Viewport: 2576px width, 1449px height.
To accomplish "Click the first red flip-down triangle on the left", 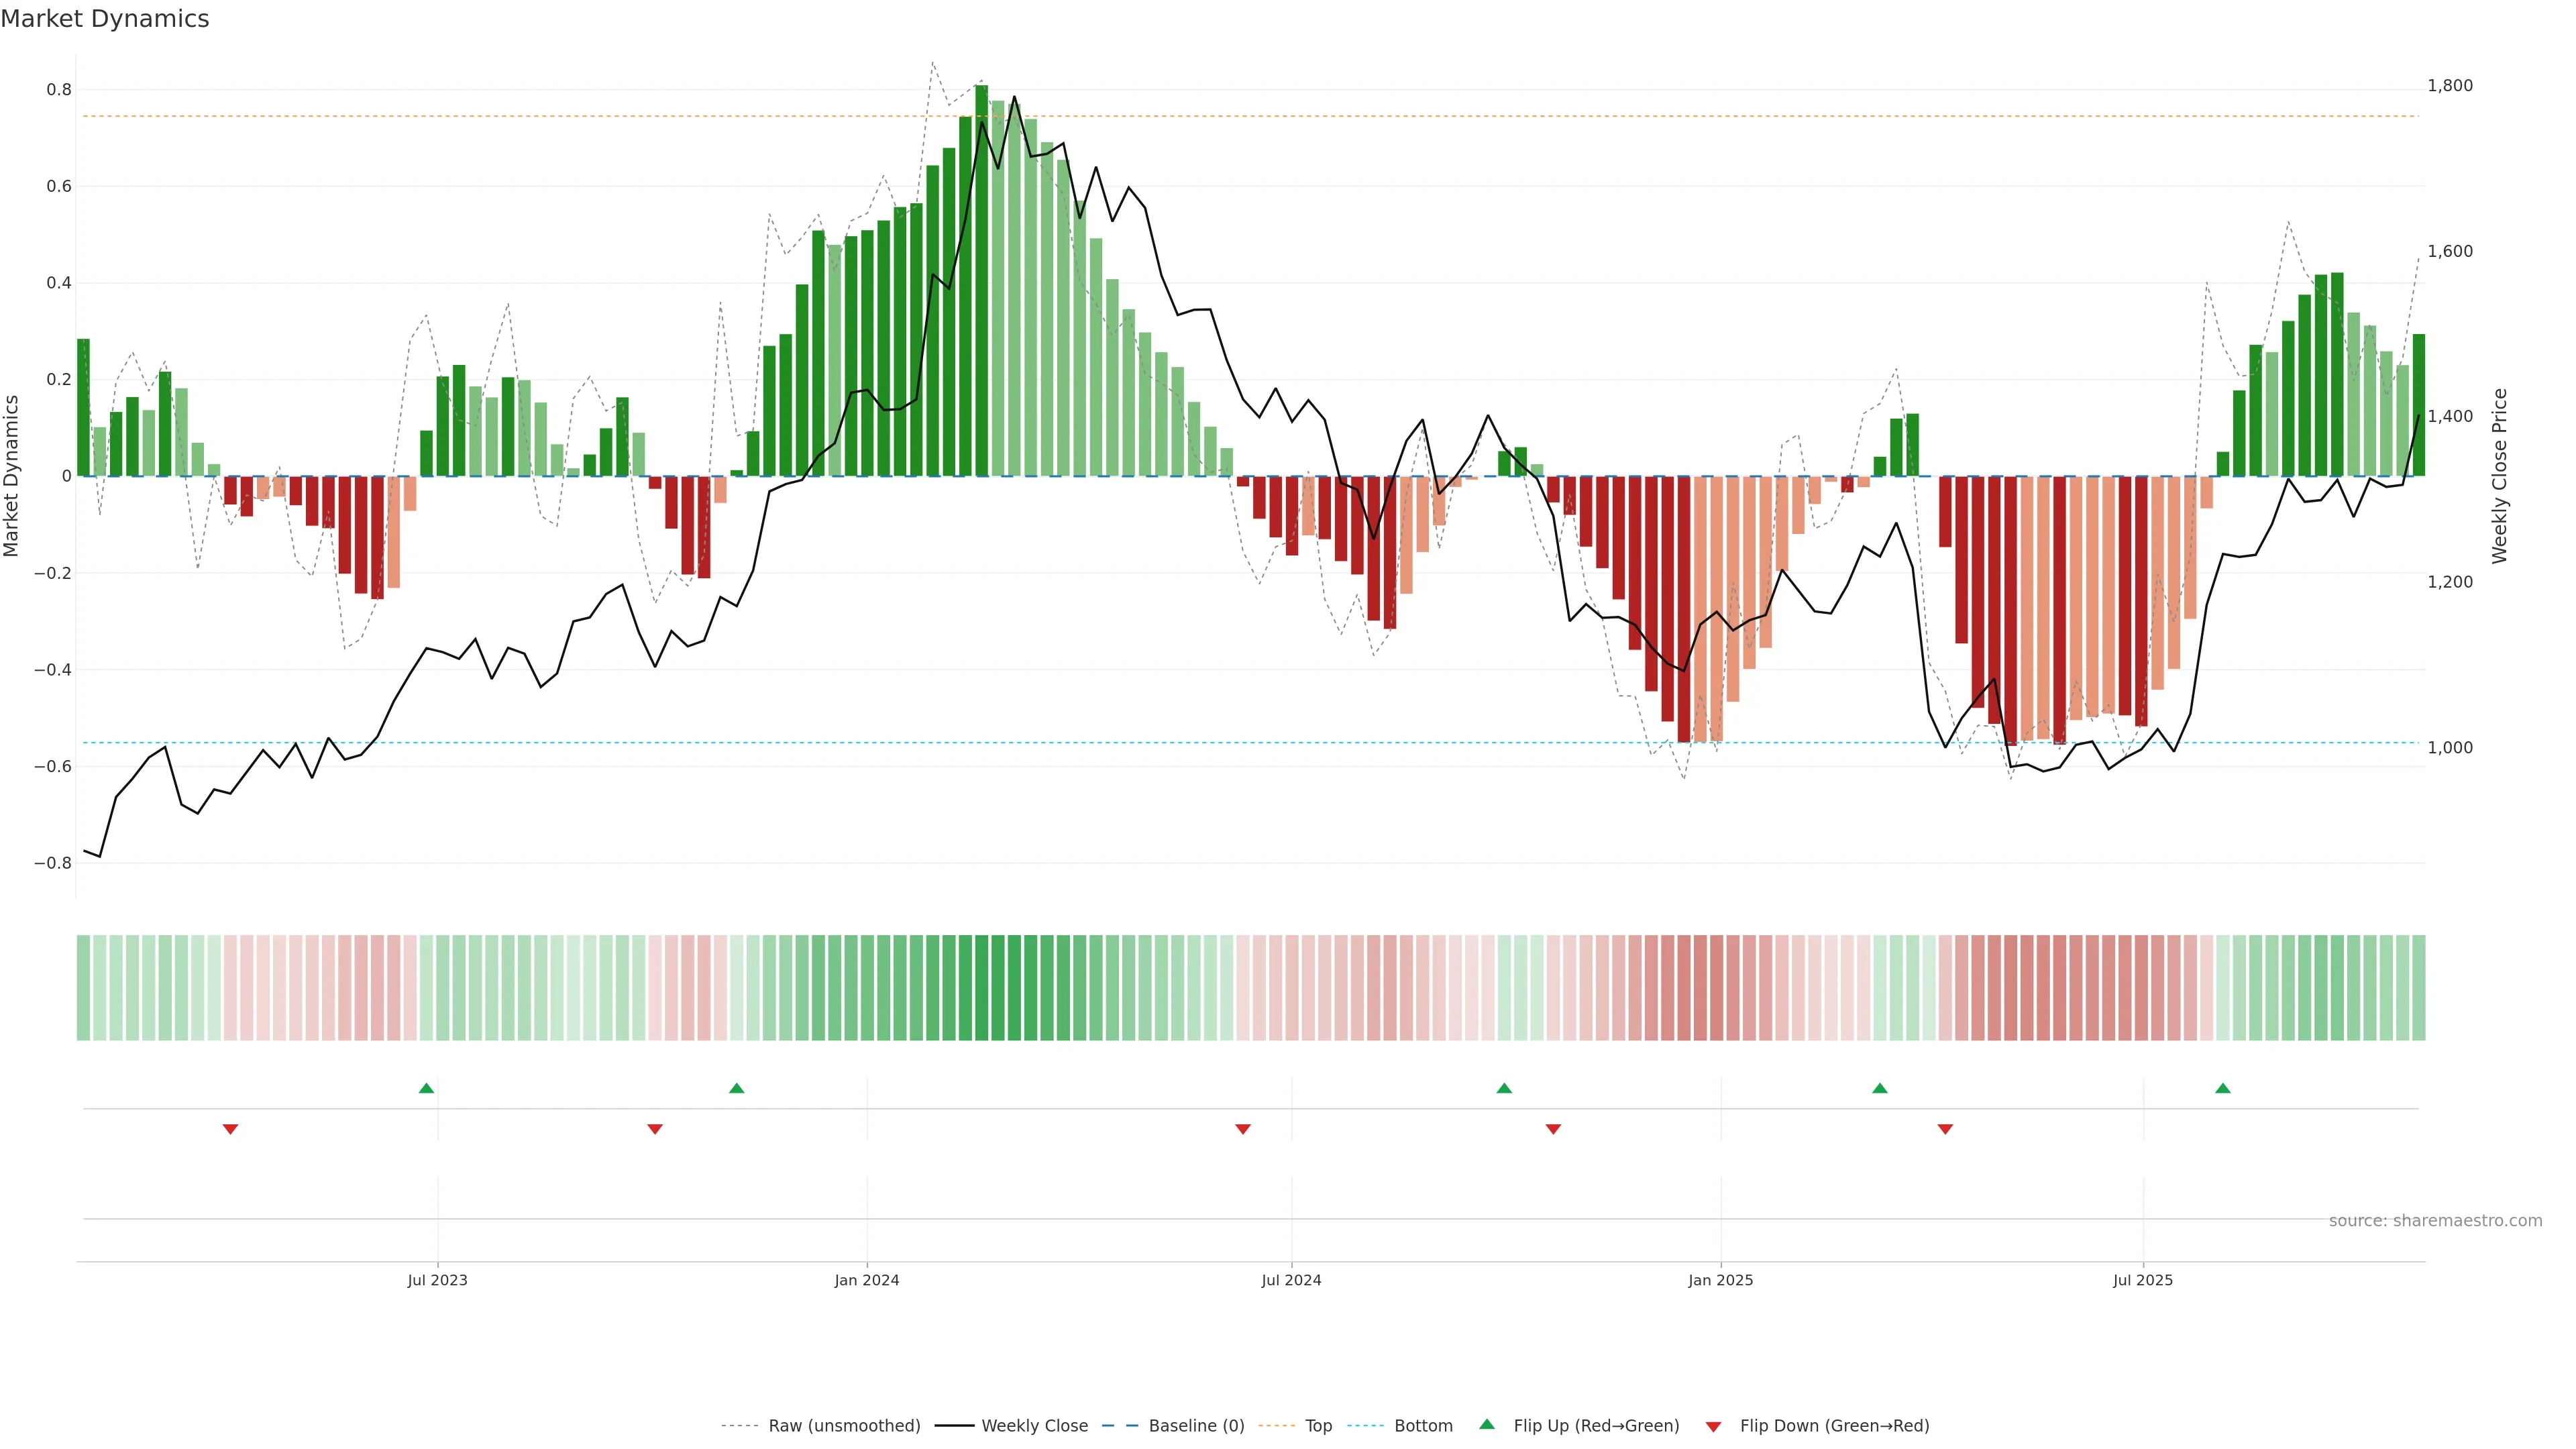I will tap(230, 1129).
